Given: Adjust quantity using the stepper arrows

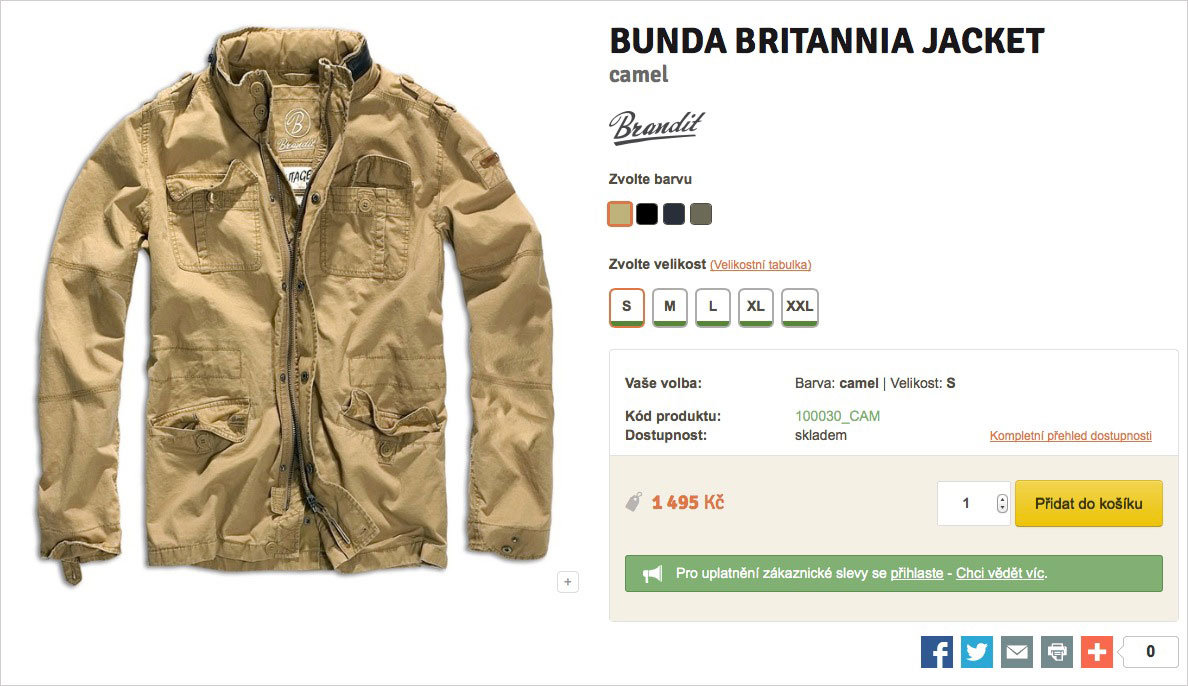Looking at the screenshot, I should point(1002,503).
